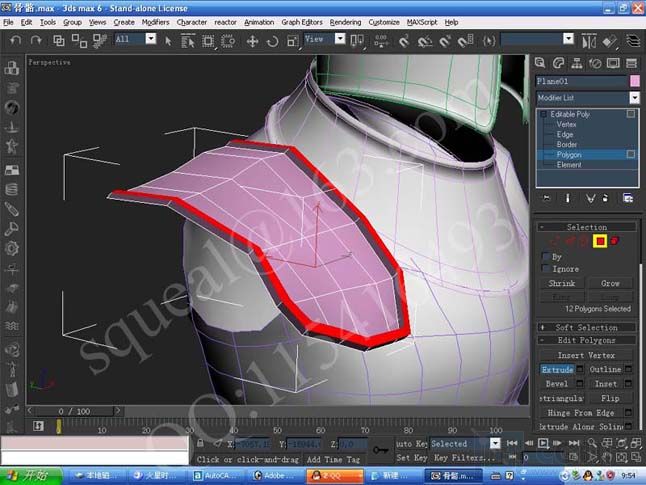Open the named selection sets dropdown
This screenshot has width=646, height=485.
click(x=569, y=39)
